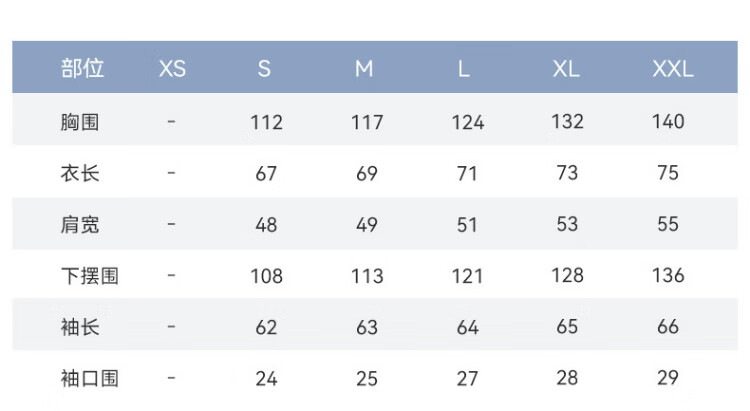750x411 pixels.
Task: Click the 衣长 value 71 for size L
Action: (467, 173)
